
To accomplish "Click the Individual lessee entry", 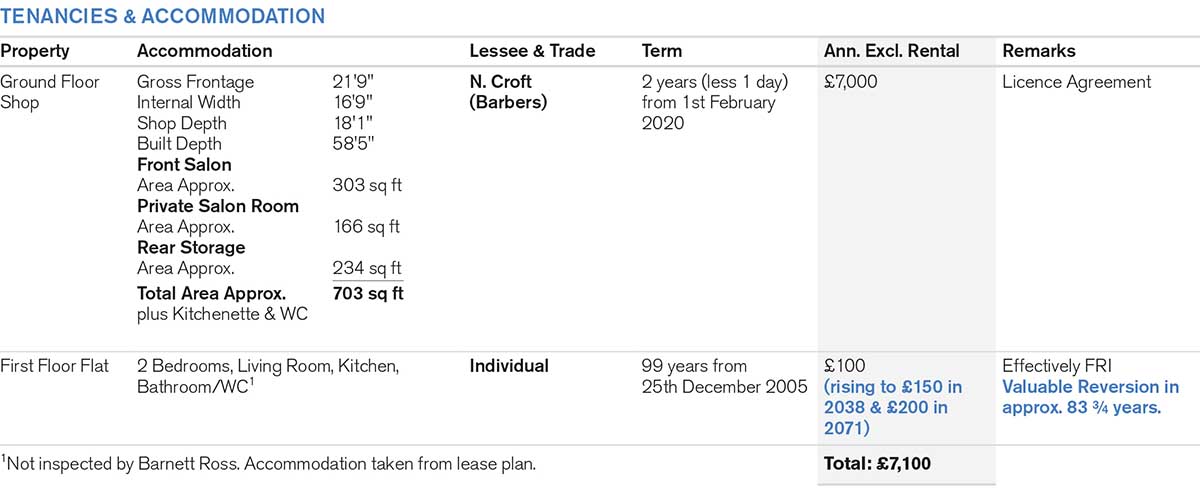I will tap(509, 366).
